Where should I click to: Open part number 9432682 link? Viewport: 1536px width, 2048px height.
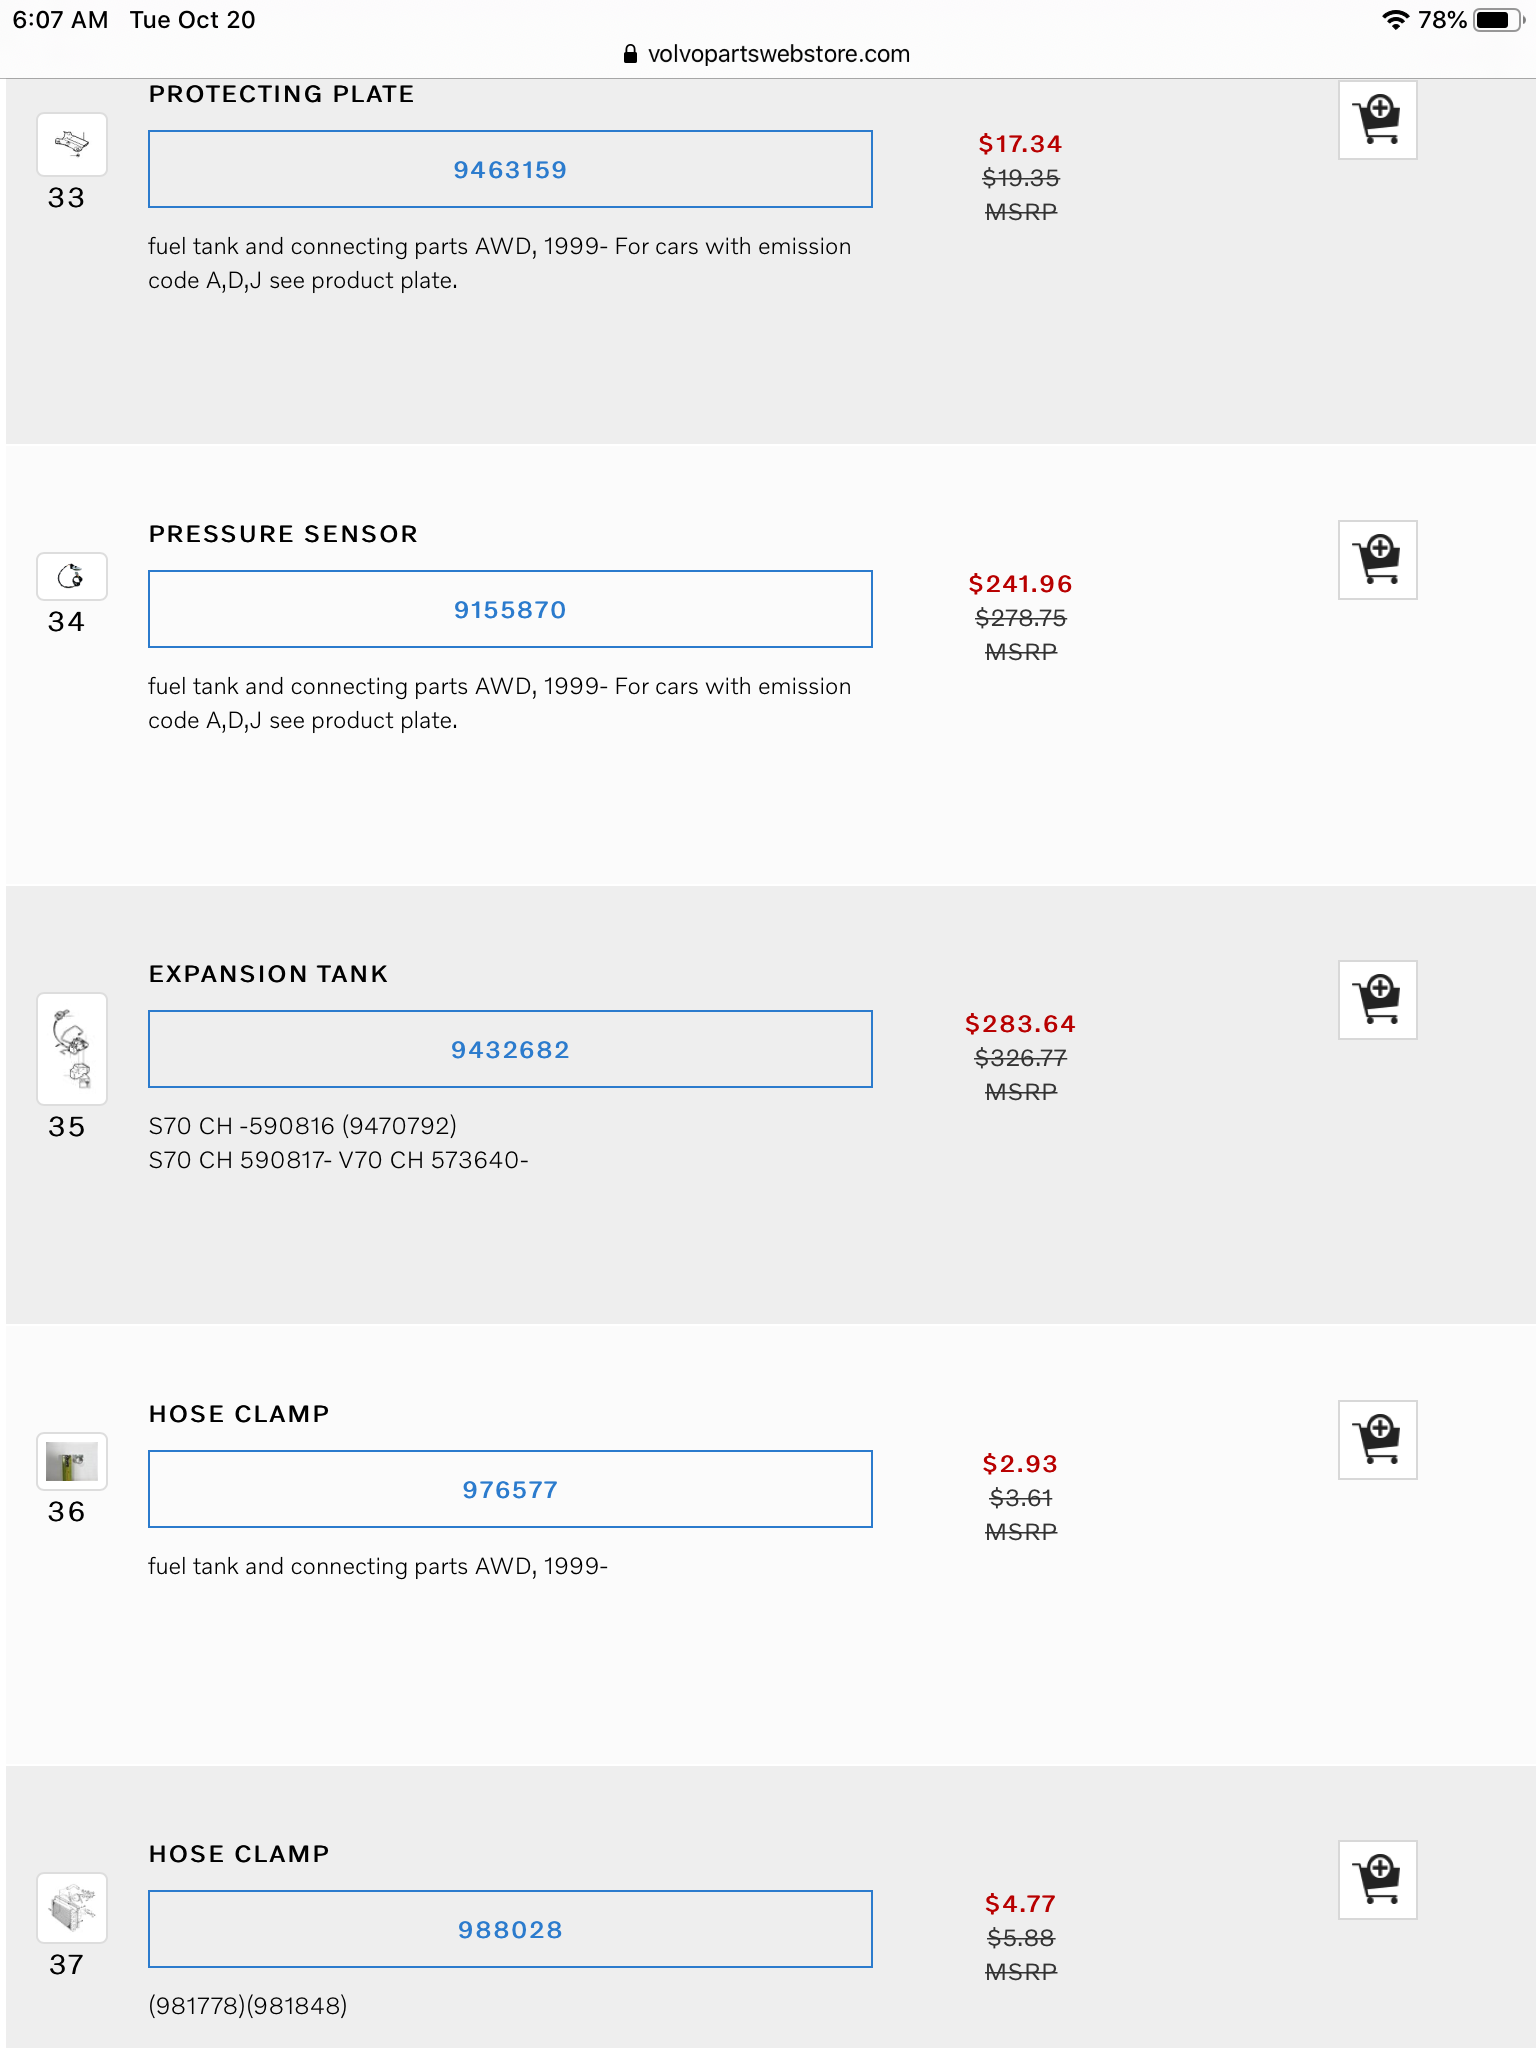click(510, 1050)
